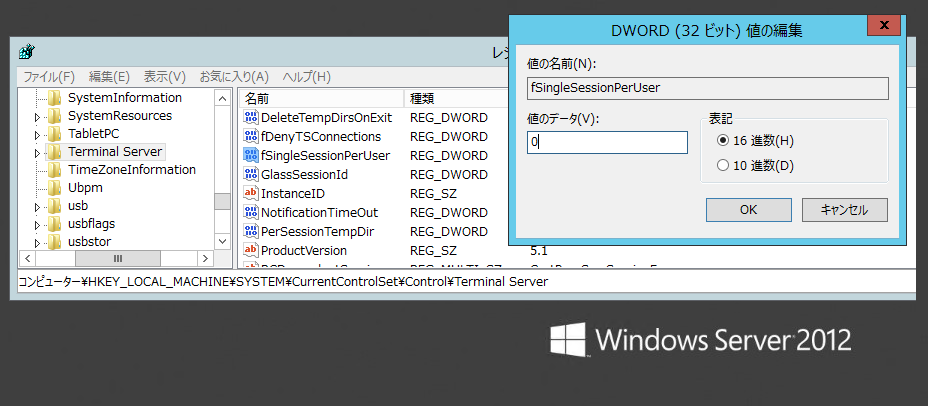
Task: Click the ProductVersion string value icon
Action: pyautogui.click(x=251, y=250)
